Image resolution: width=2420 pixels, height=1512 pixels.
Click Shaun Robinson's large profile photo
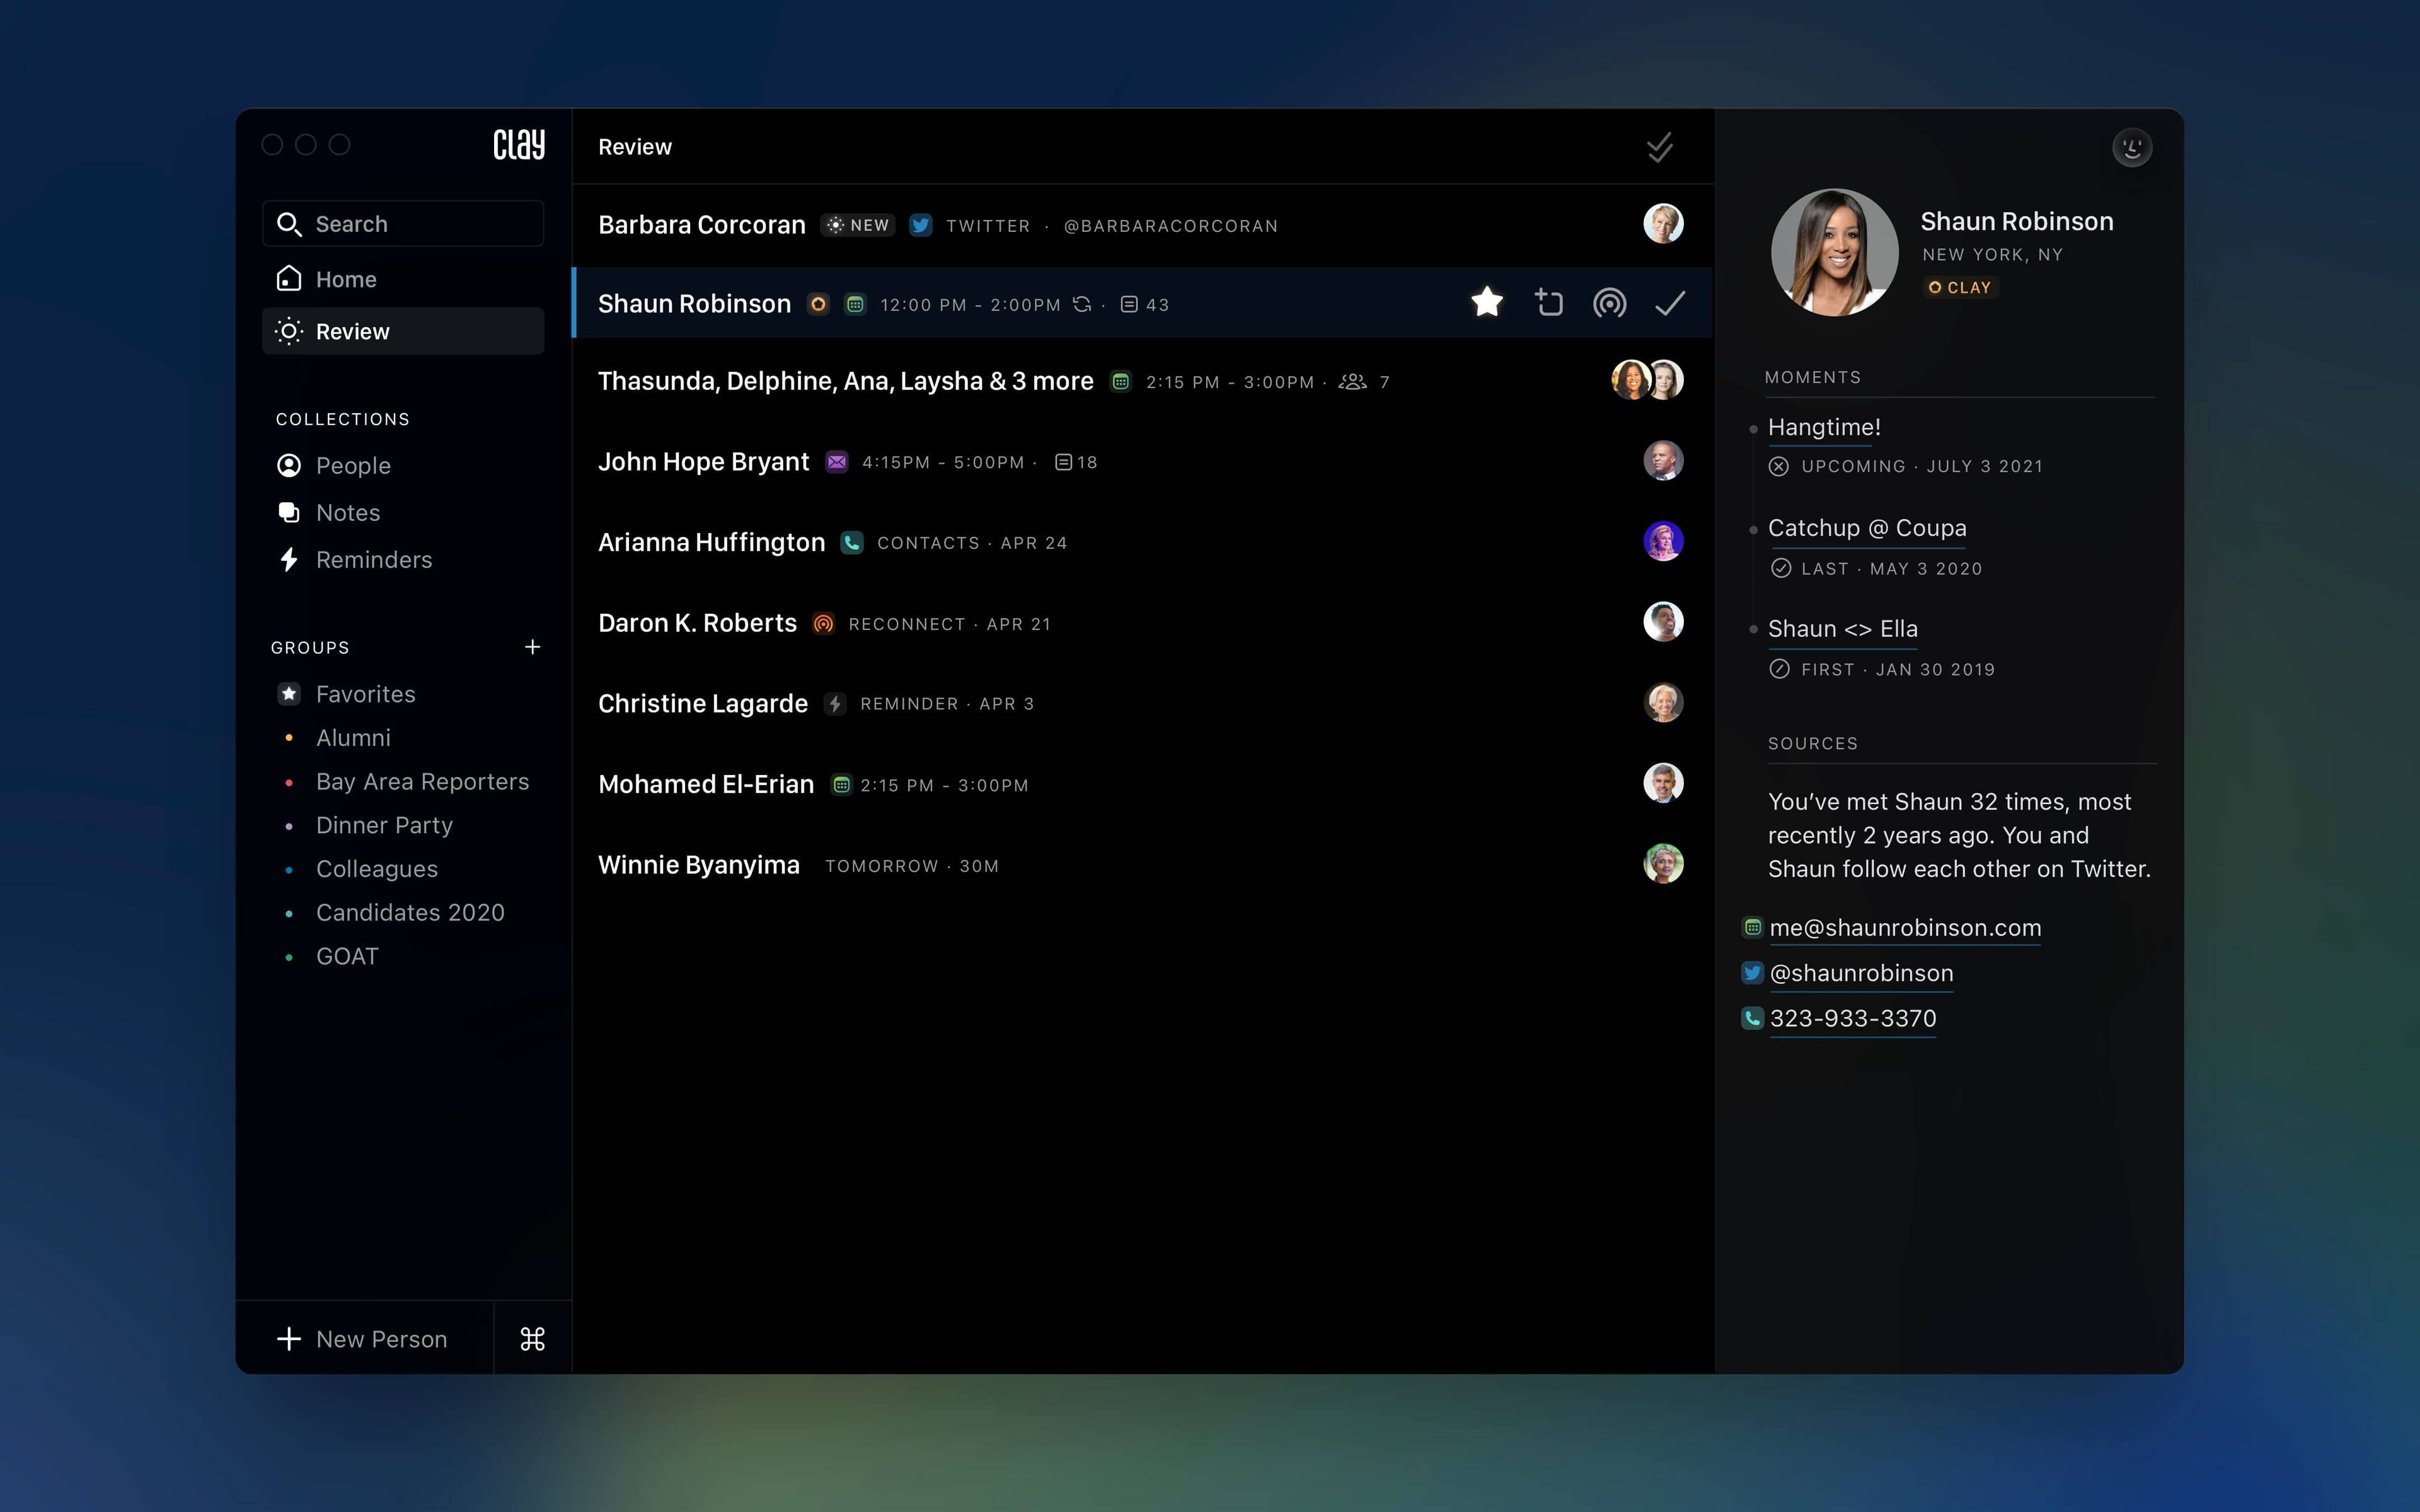point(1834,252)
